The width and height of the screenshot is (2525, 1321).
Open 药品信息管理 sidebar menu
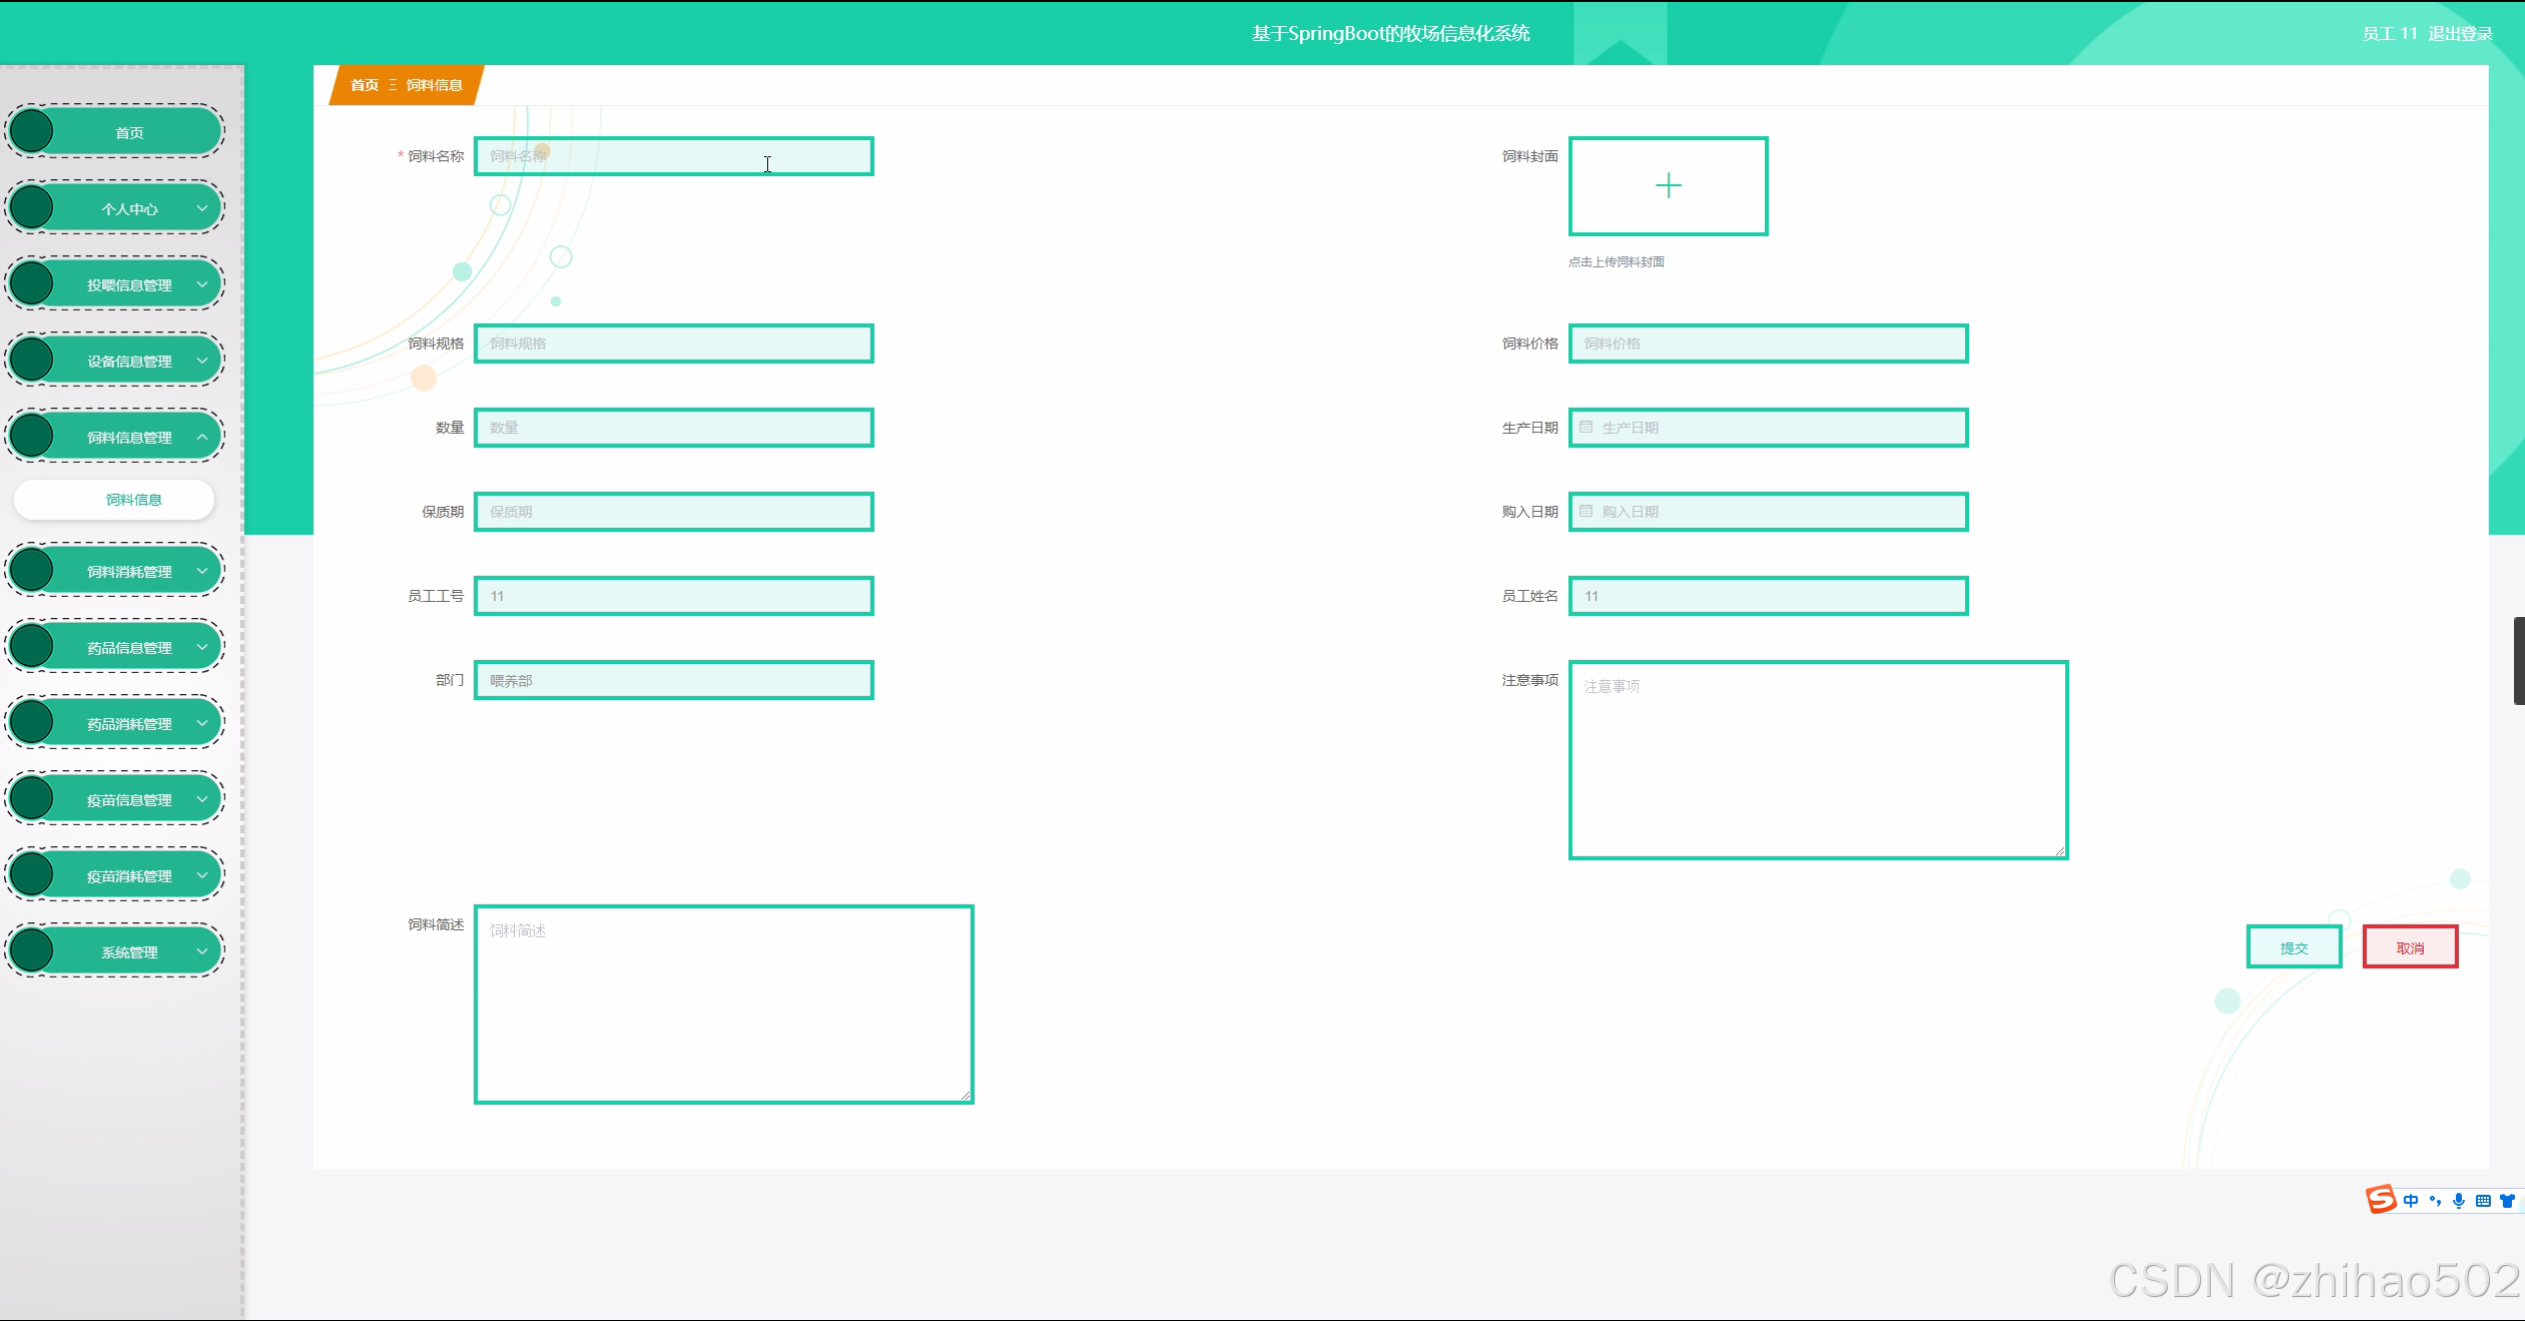click(x=115, y=647)
